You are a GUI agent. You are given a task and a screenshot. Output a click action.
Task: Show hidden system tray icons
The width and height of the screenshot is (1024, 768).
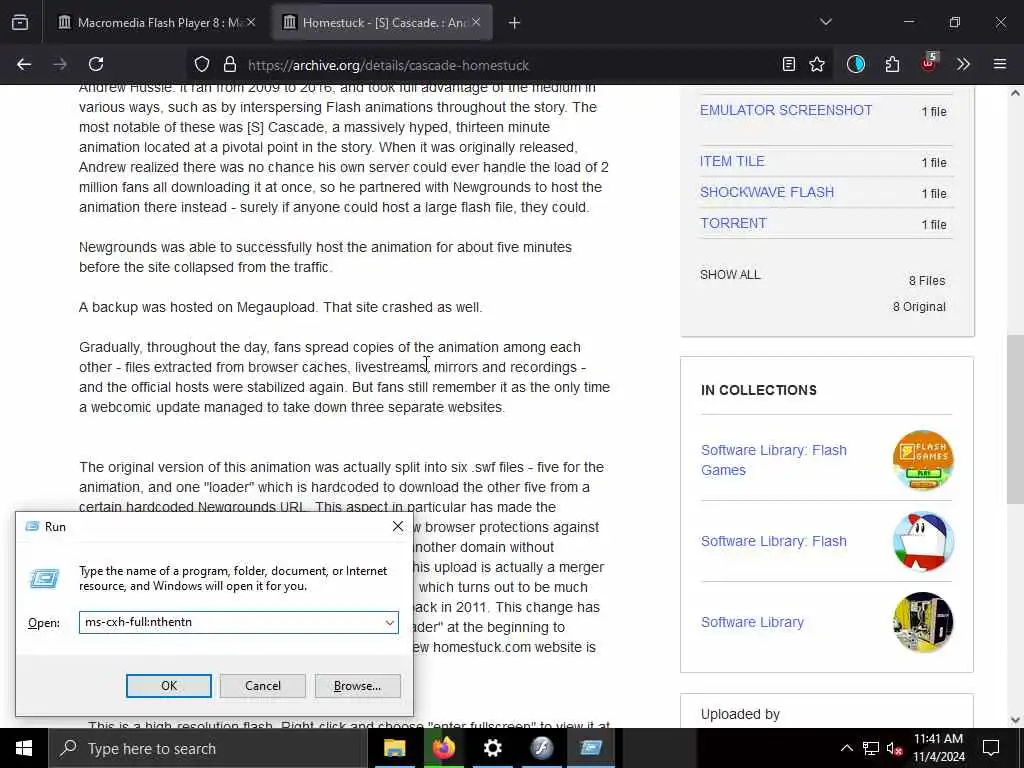point(846,748)
